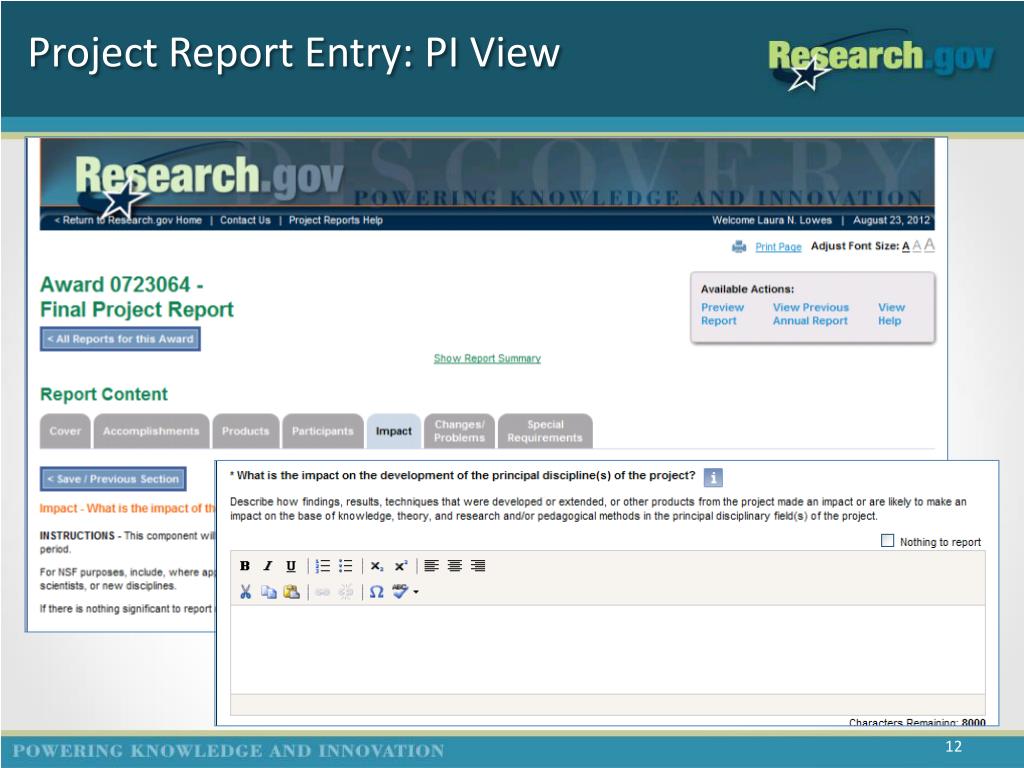This screenshot has width=1024, height=768.
Task: Click inside the impact text editor area
Action: coord(607,649)
